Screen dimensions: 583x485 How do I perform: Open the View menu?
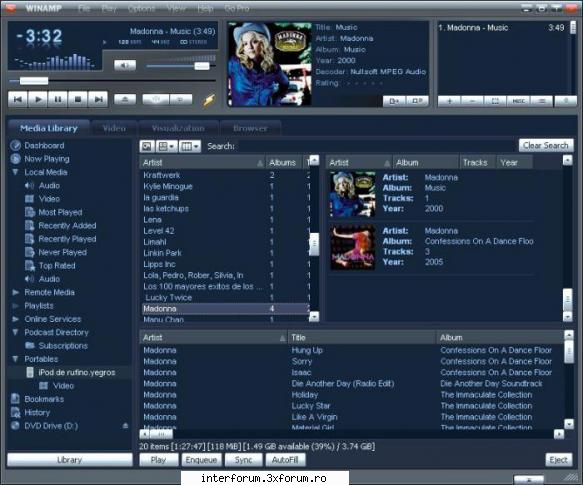[x=177, y=8]
